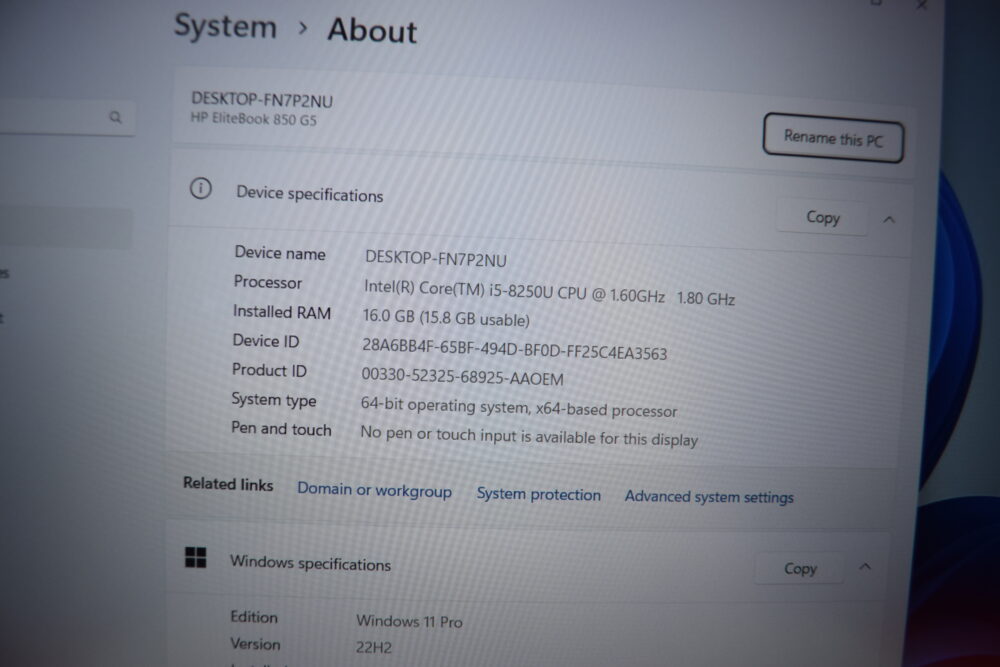Select the HP EliteBook 850 G5 model text
The height and width of the screenshot is (667, 1000).
(254, 119)
